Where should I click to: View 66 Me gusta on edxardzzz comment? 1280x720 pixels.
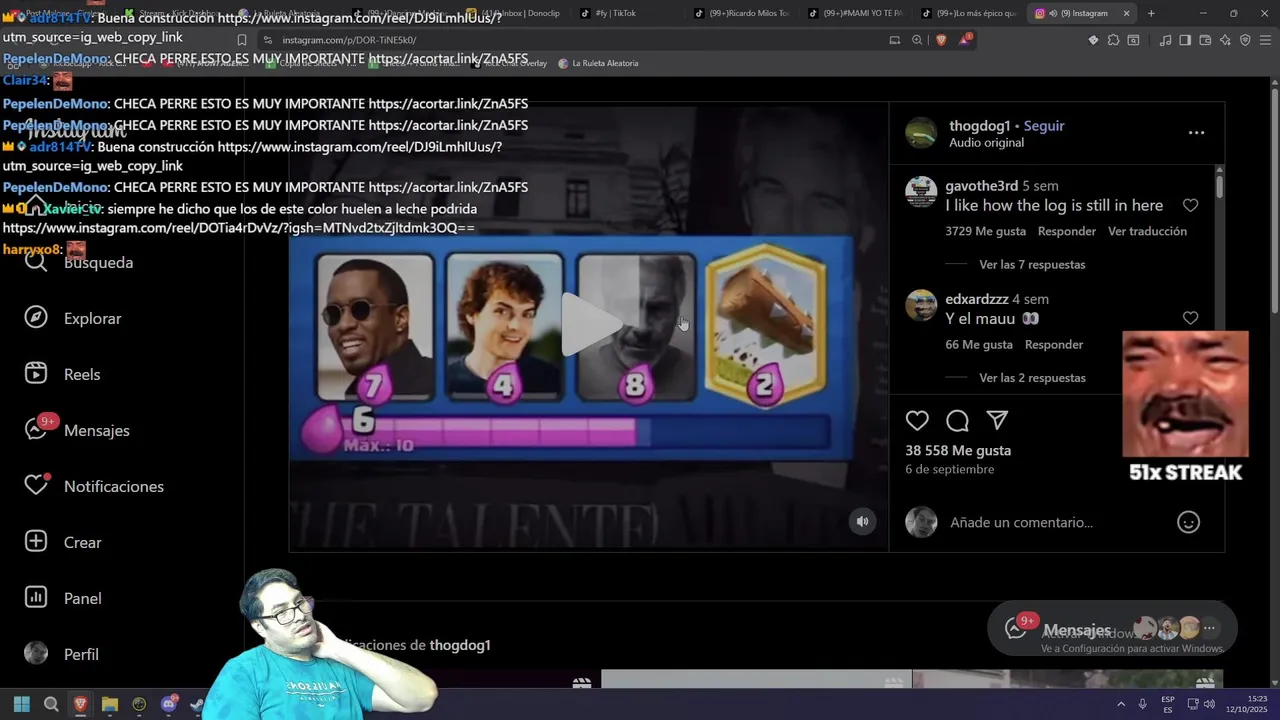pos(979,344)
